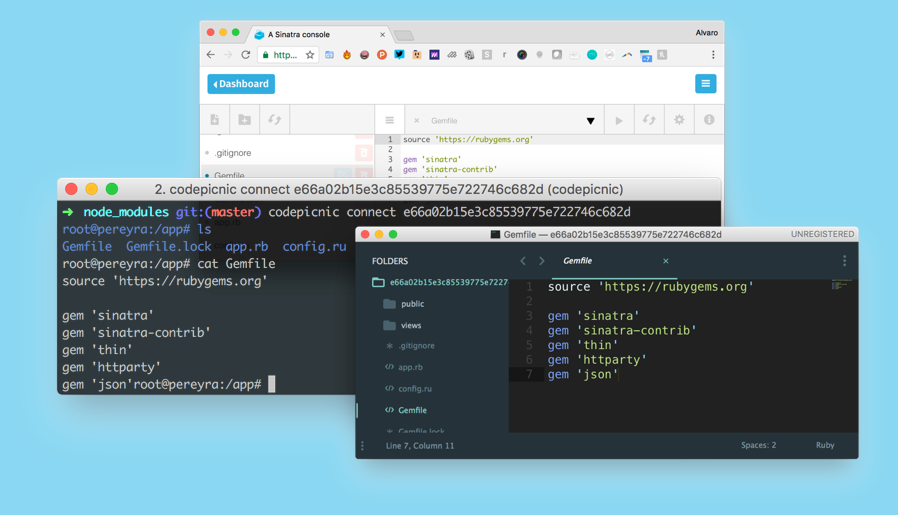Run the project with the play icon

point(619,120)
